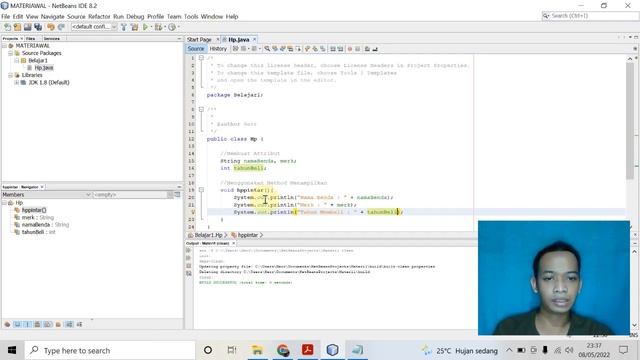Open the Navigate menu

click(52, 16)
